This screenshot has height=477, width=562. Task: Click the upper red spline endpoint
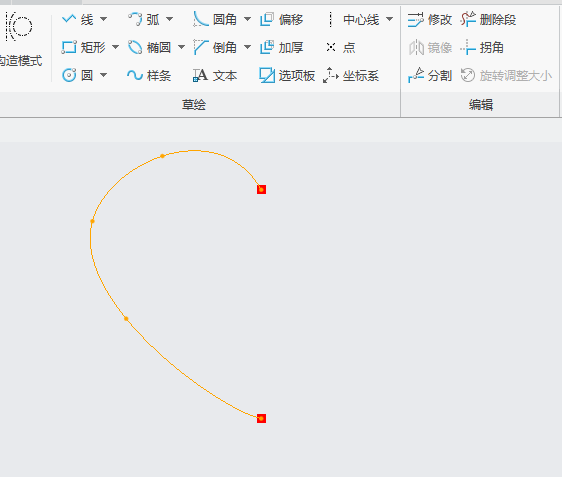(x=262, y=189)
